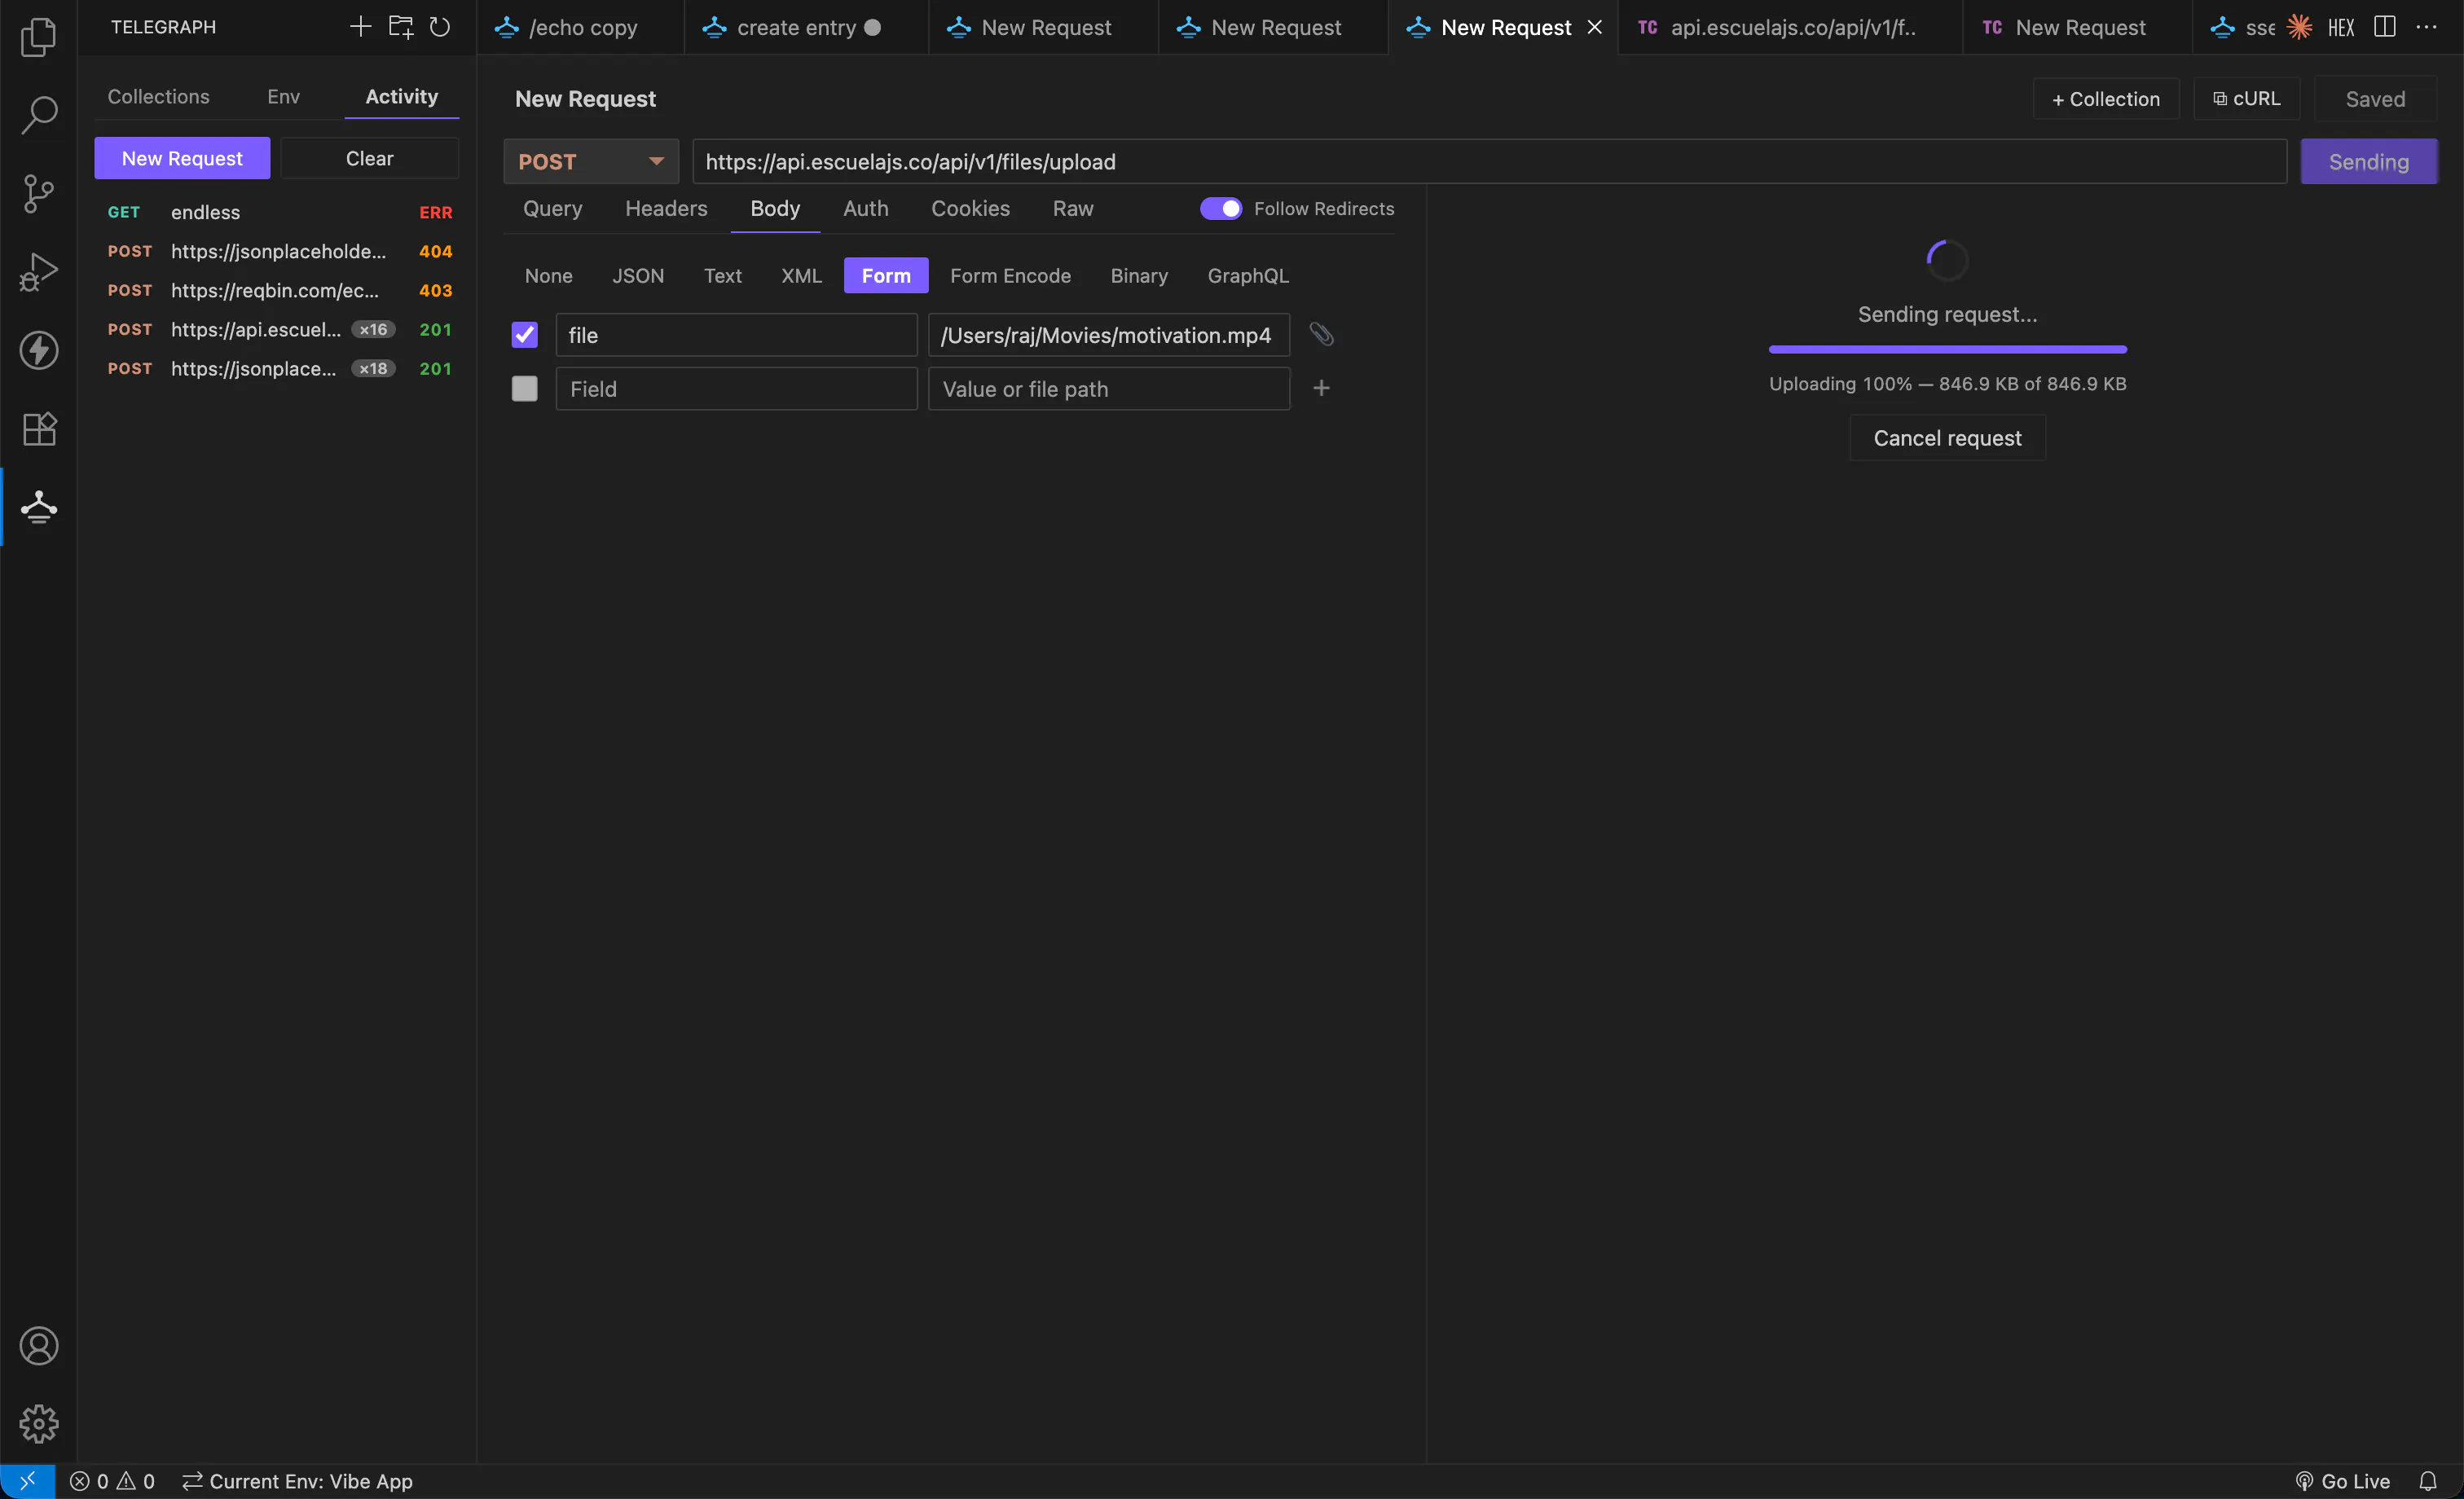2464x1499 pixels.
Task: Click the HEX icon in tab bar
Action: pyautogui.click(x=2341, y=27)
